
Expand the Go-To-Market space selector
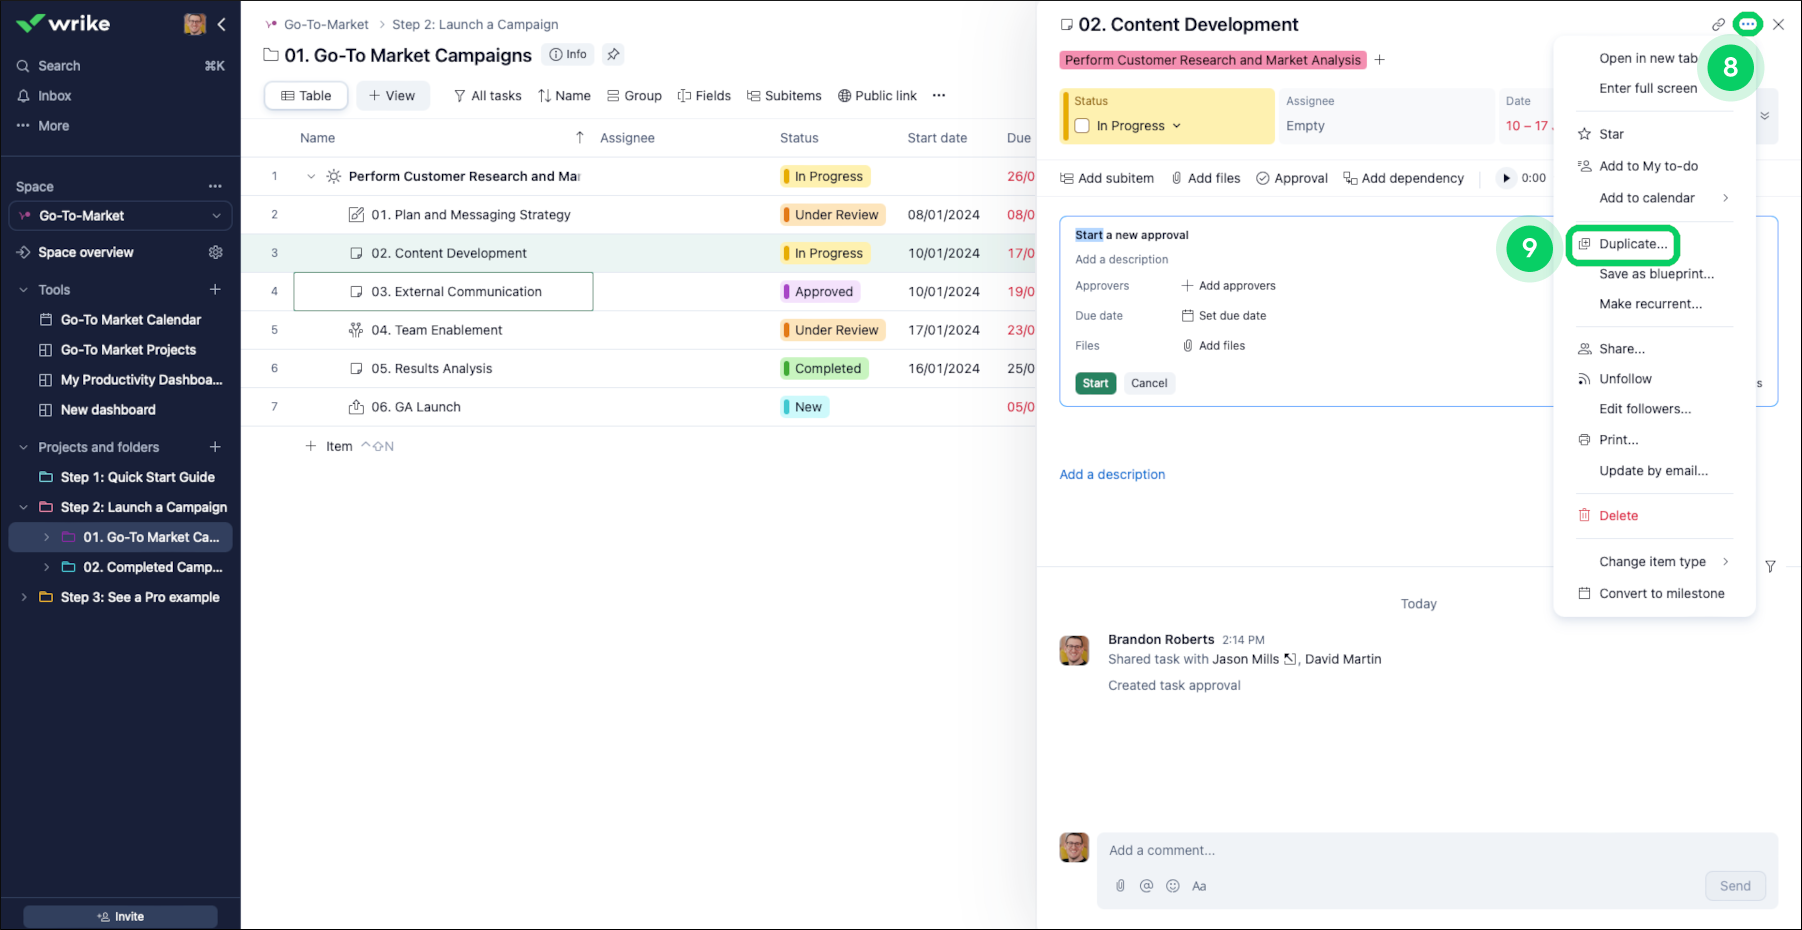tap(216, 216)
